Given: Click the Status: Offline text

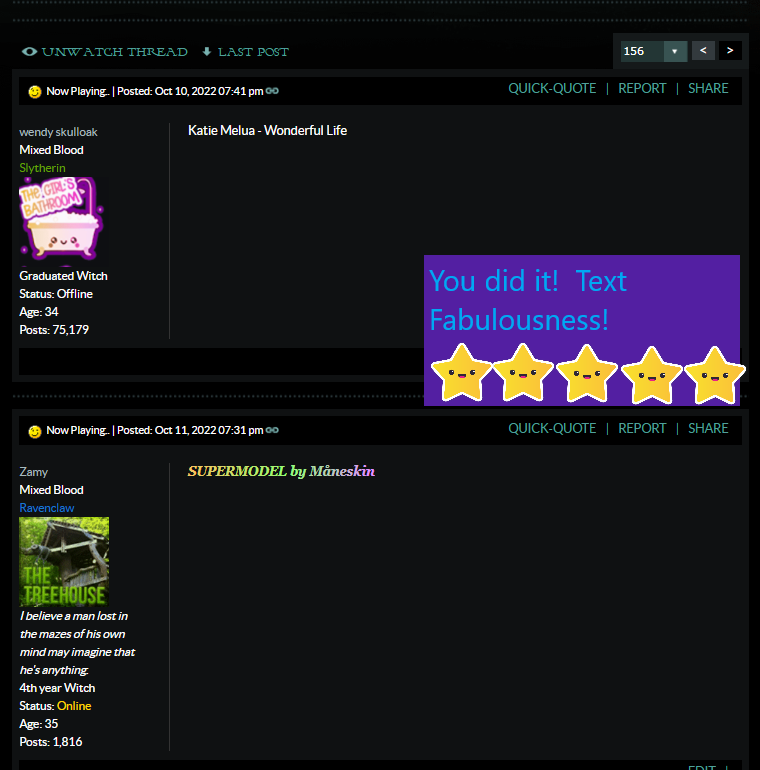Looking at the screenshot, I should point(56,294).
